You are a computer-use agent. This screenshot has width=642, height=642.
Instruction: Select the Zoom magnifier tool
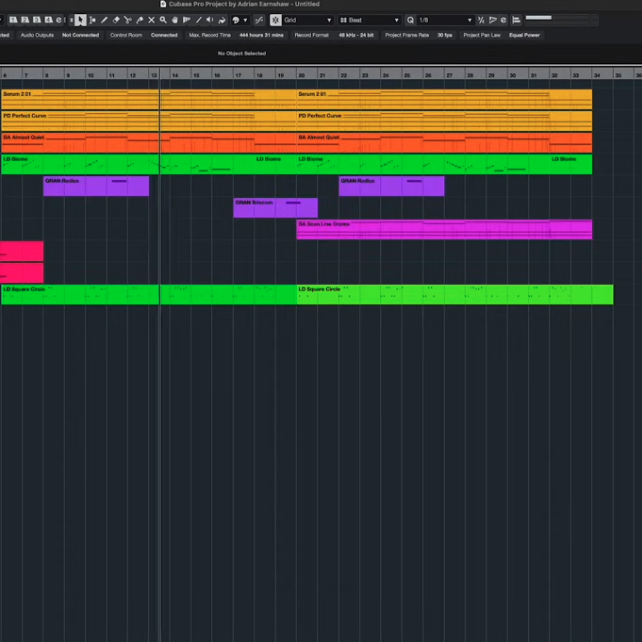coord(163,20)
